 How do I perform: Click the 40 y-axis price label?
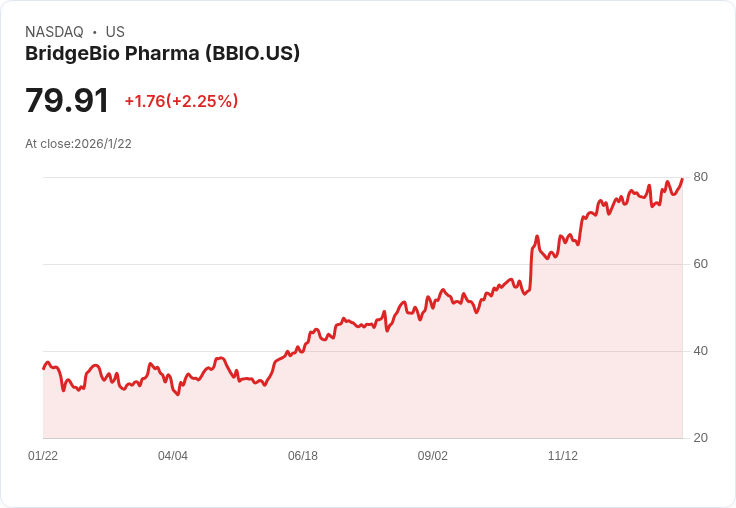coord(700,351)
